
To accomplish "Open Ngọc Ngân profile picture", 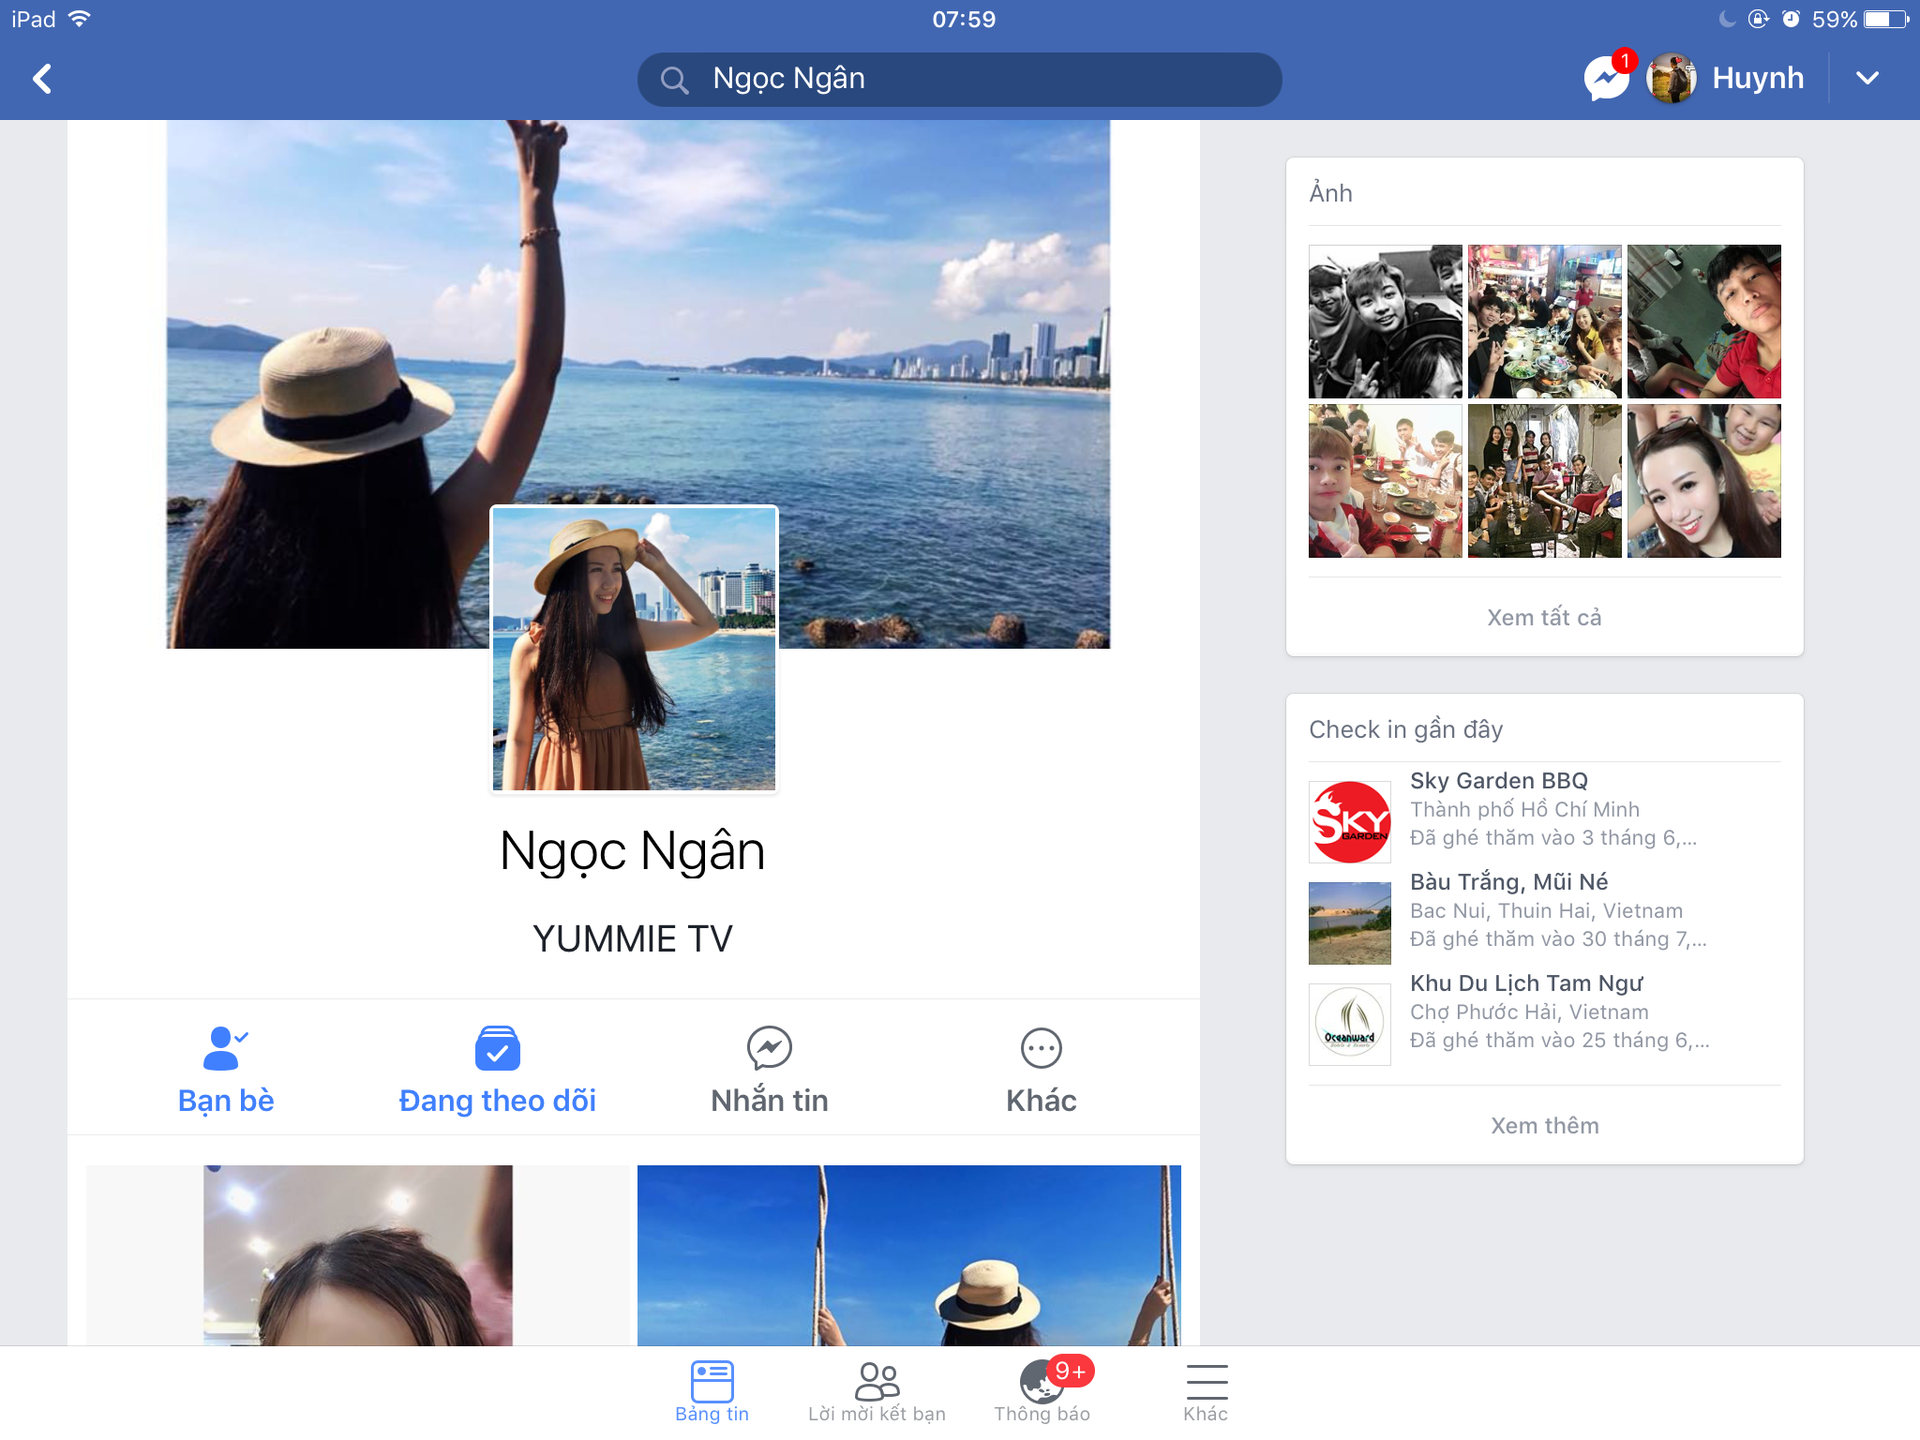I will tap(634, 648).
